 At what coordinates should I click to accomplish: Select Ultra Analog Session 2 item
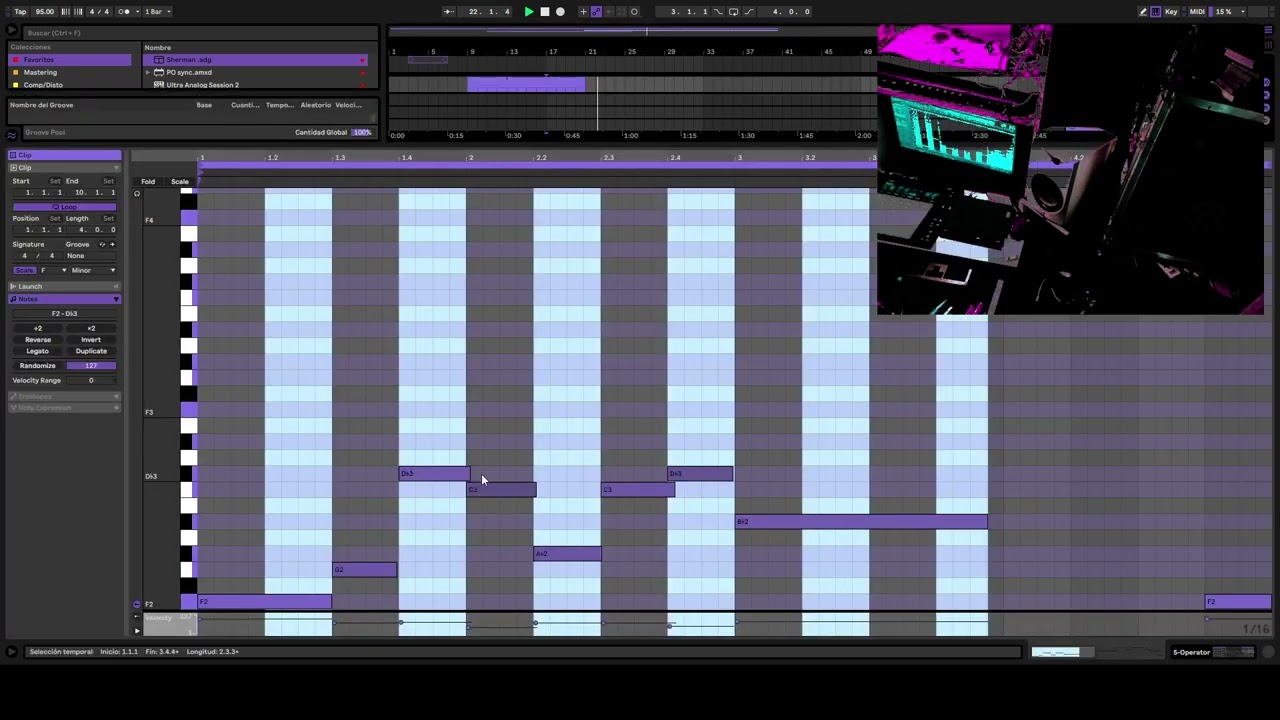tap(255, 85)
